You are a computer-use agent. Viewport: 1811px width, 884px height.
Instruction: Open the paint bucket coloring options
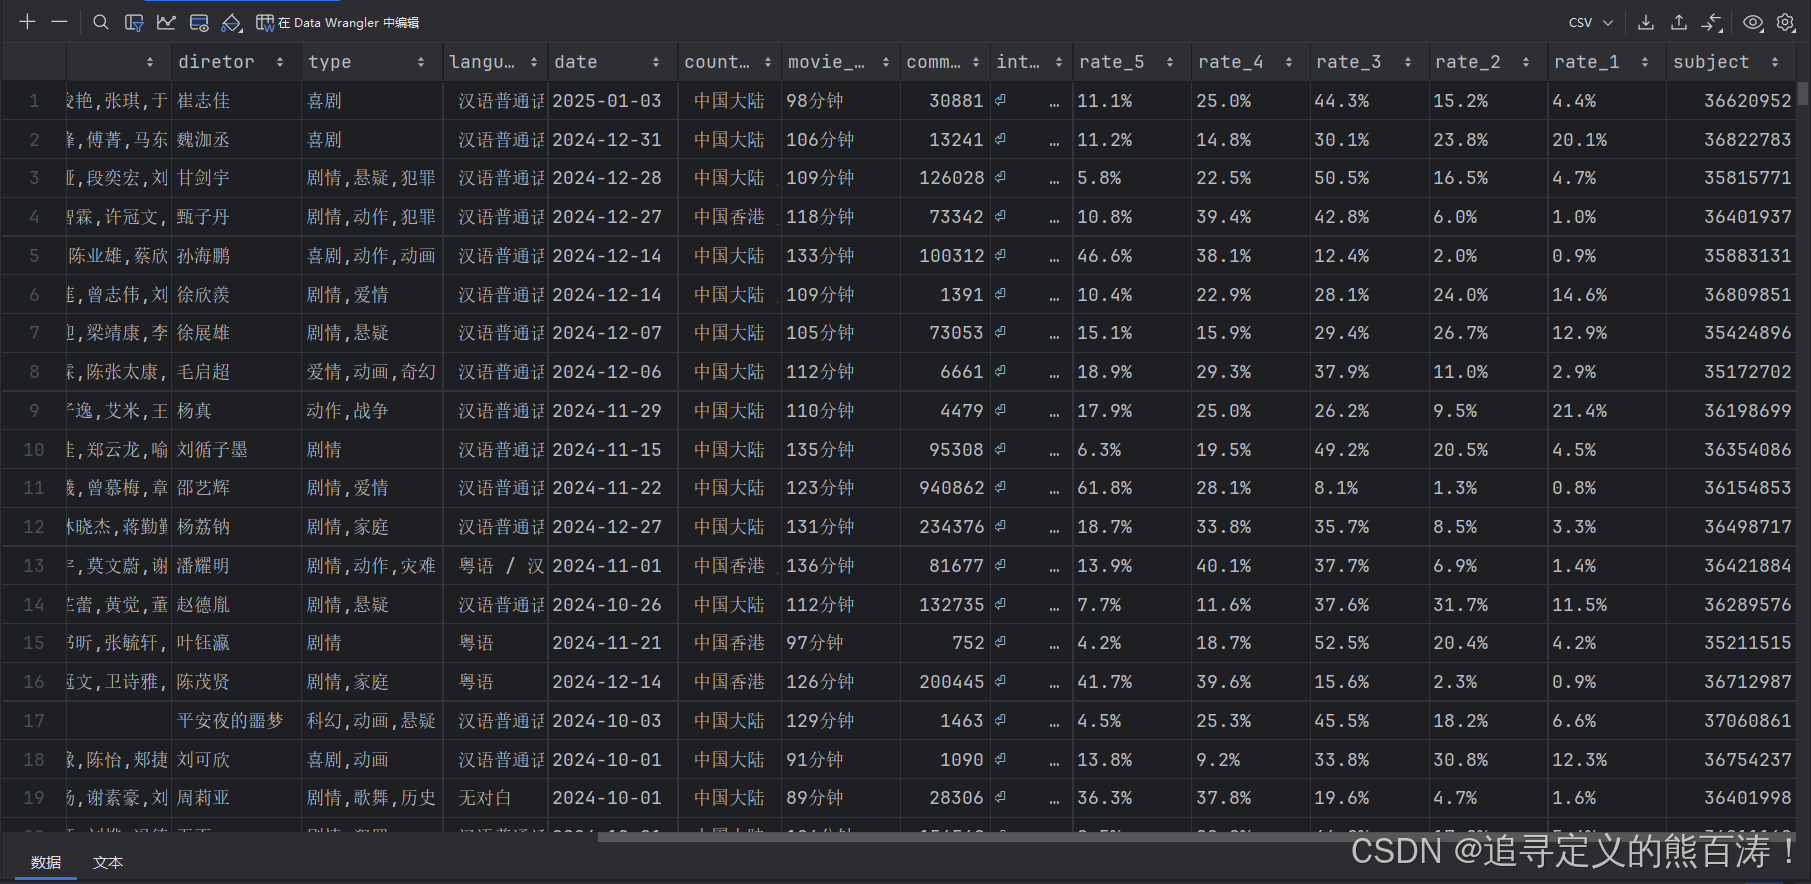(231, 22)
